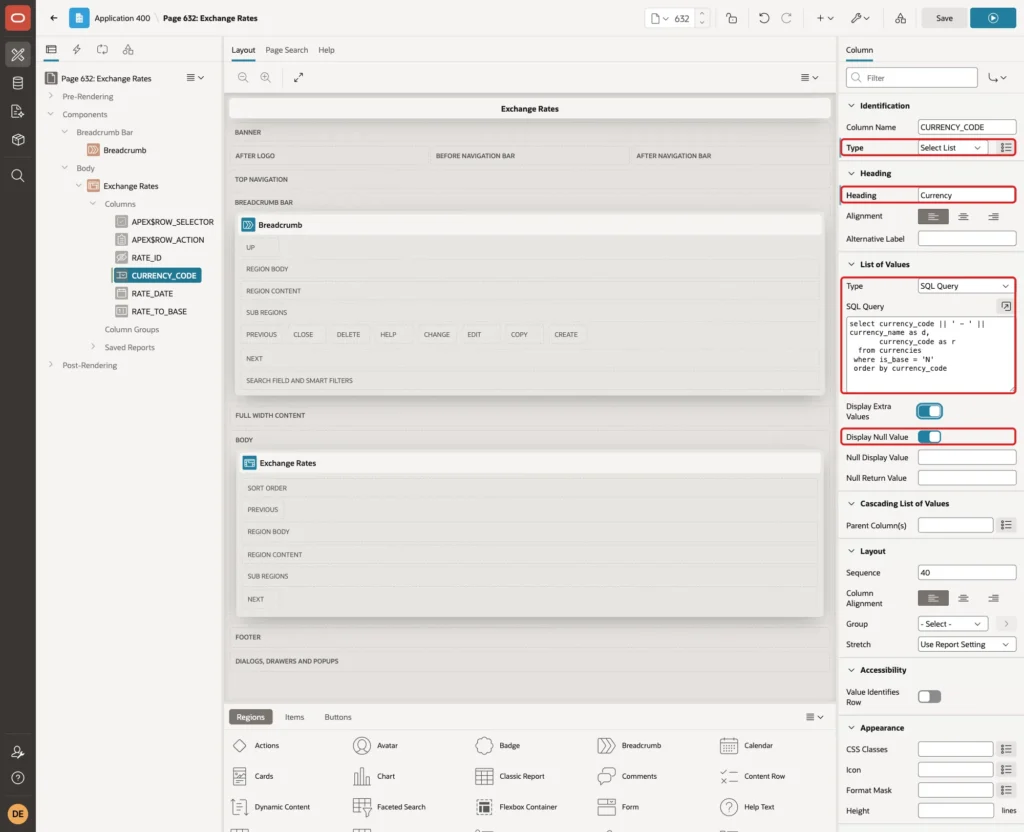Set Column Alignment to center
Image resolution: width=1024 pixels, height=832 pixels.
point(963,598)
